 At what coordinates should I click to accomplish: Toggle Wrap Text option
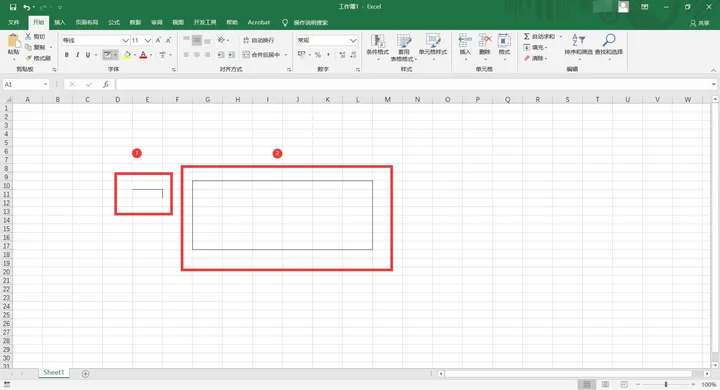(258, 40)
